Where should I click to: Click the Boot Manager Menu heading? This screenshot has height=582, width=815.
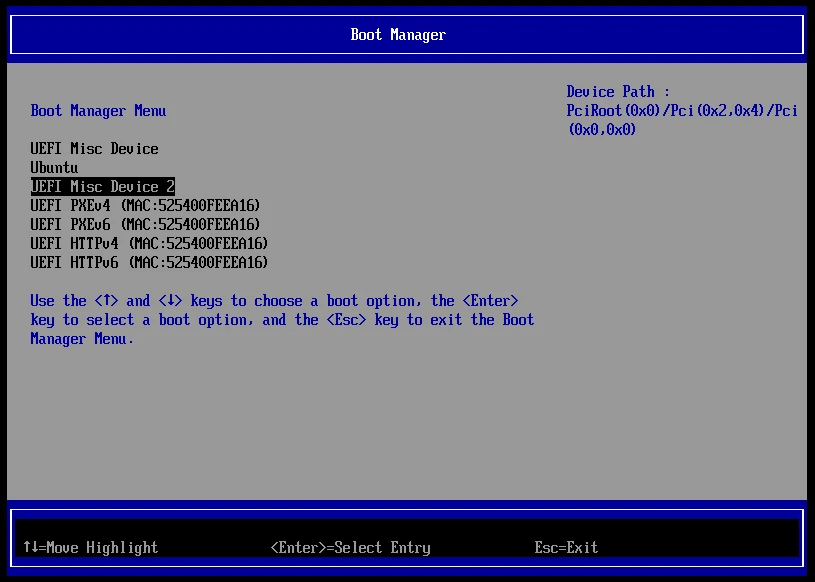click(98, 111)
